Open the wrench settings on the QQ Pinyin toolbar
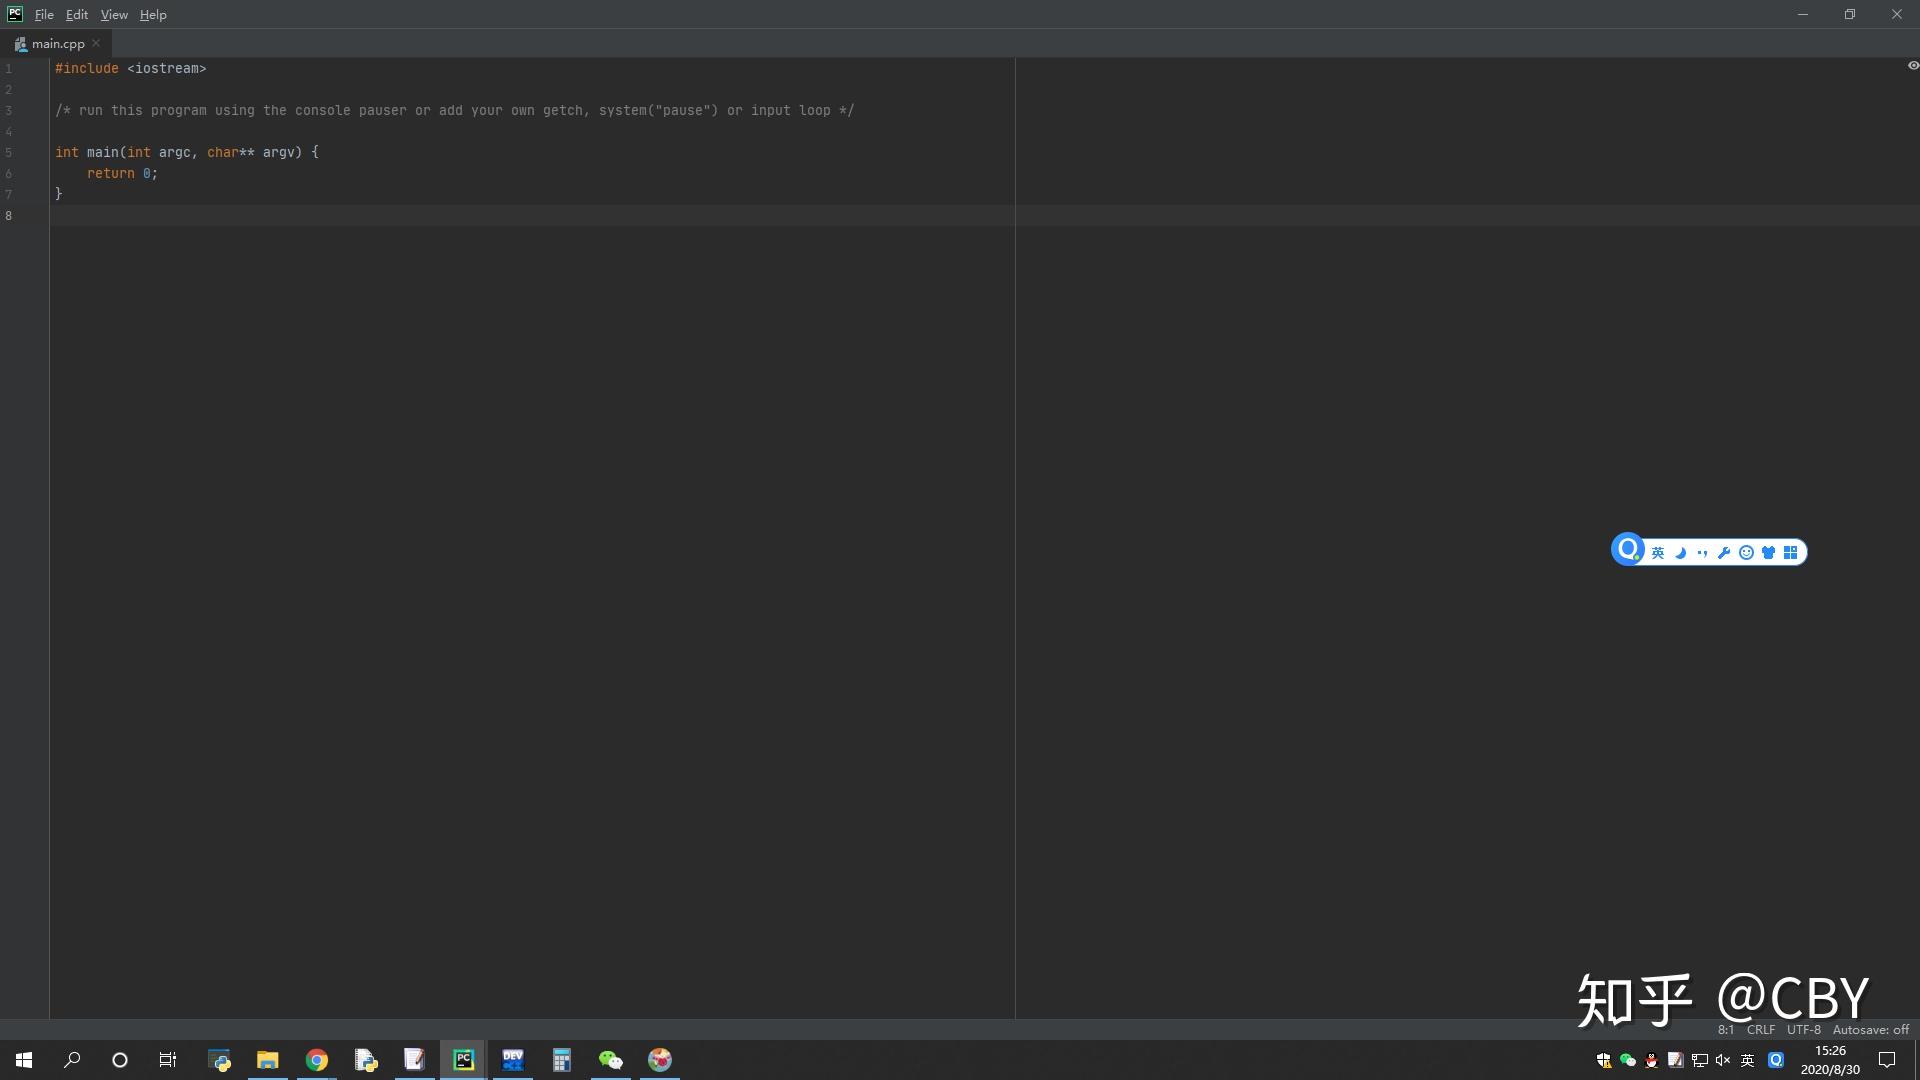 coord(1724,552)
